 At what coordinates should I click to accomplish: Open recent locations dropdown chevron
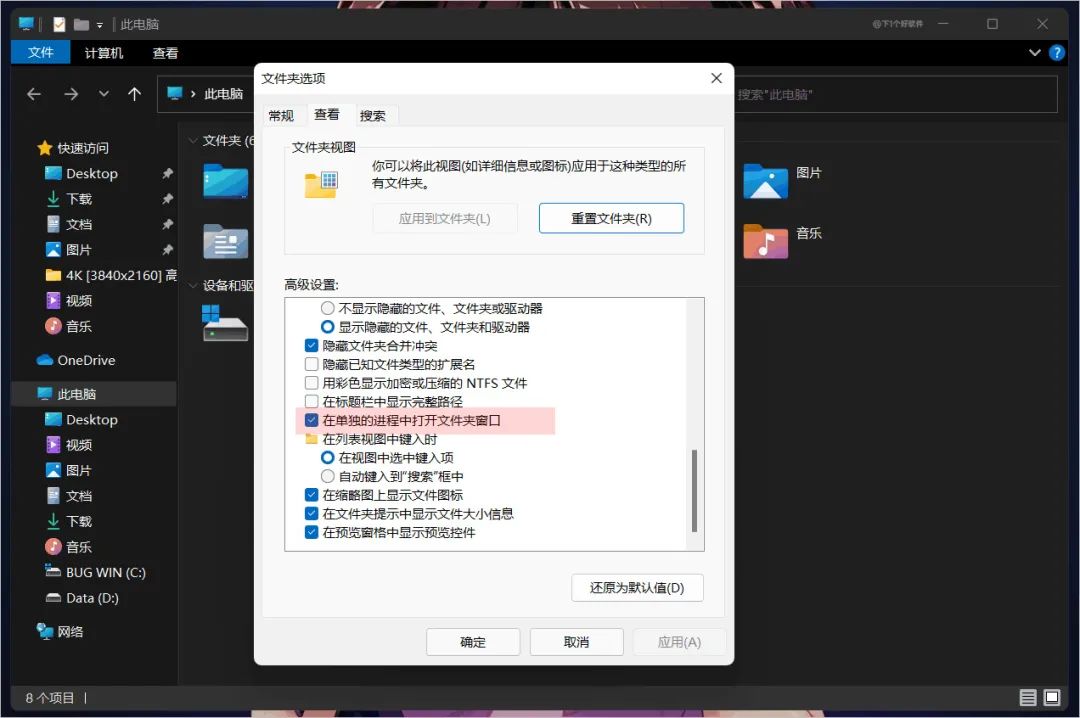click(103, 94)
